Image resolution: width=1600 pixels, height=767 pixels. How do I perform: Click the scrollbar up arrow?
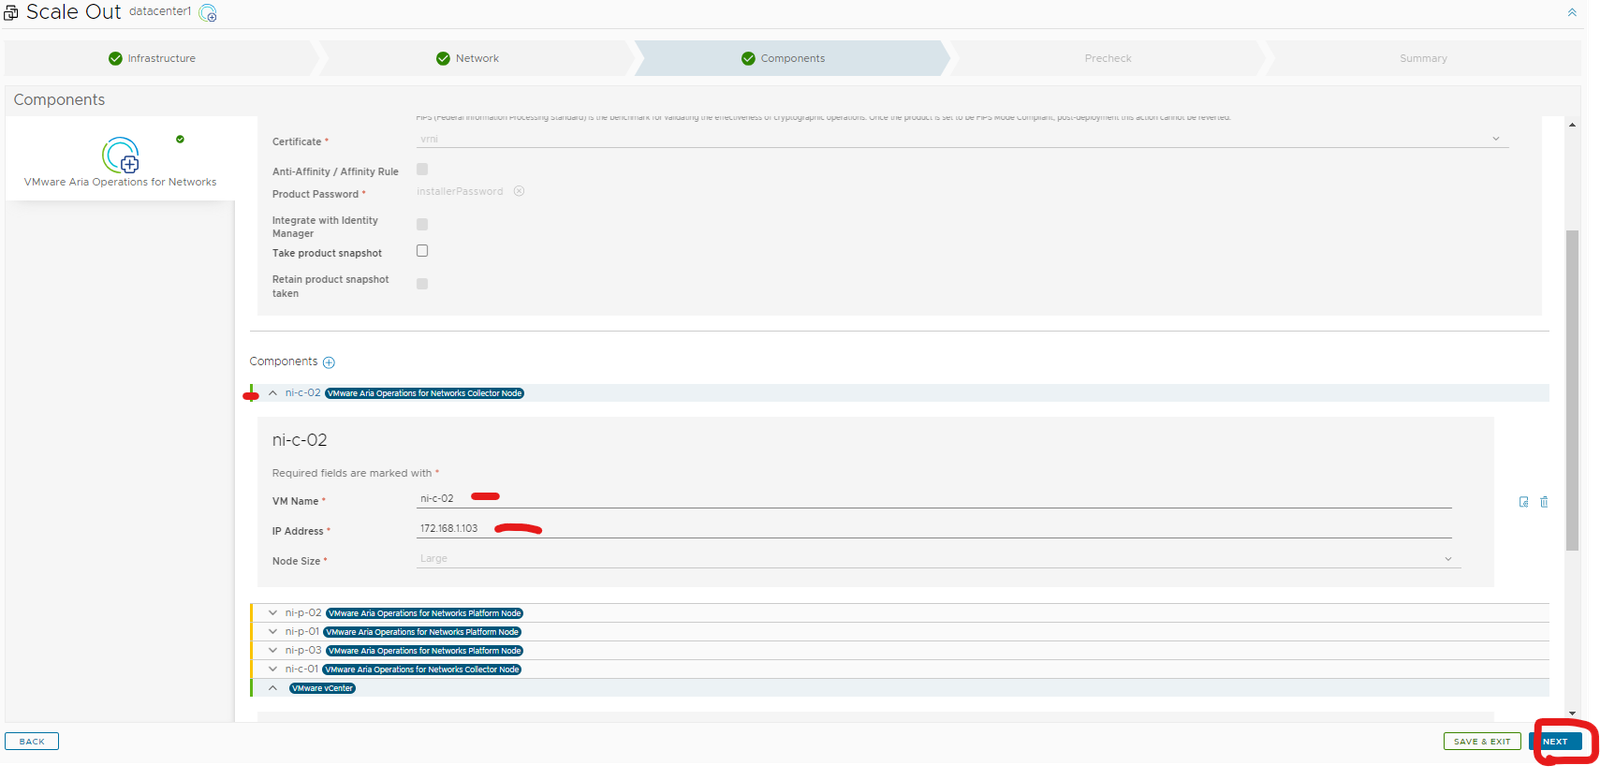click(x=1572, y=125)
